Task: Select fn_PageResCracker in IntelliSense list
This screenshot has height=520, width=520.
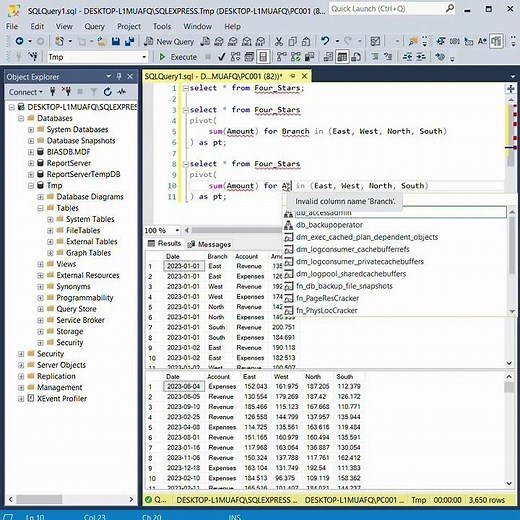Action: pyautogui.click(x=327, y=298)
